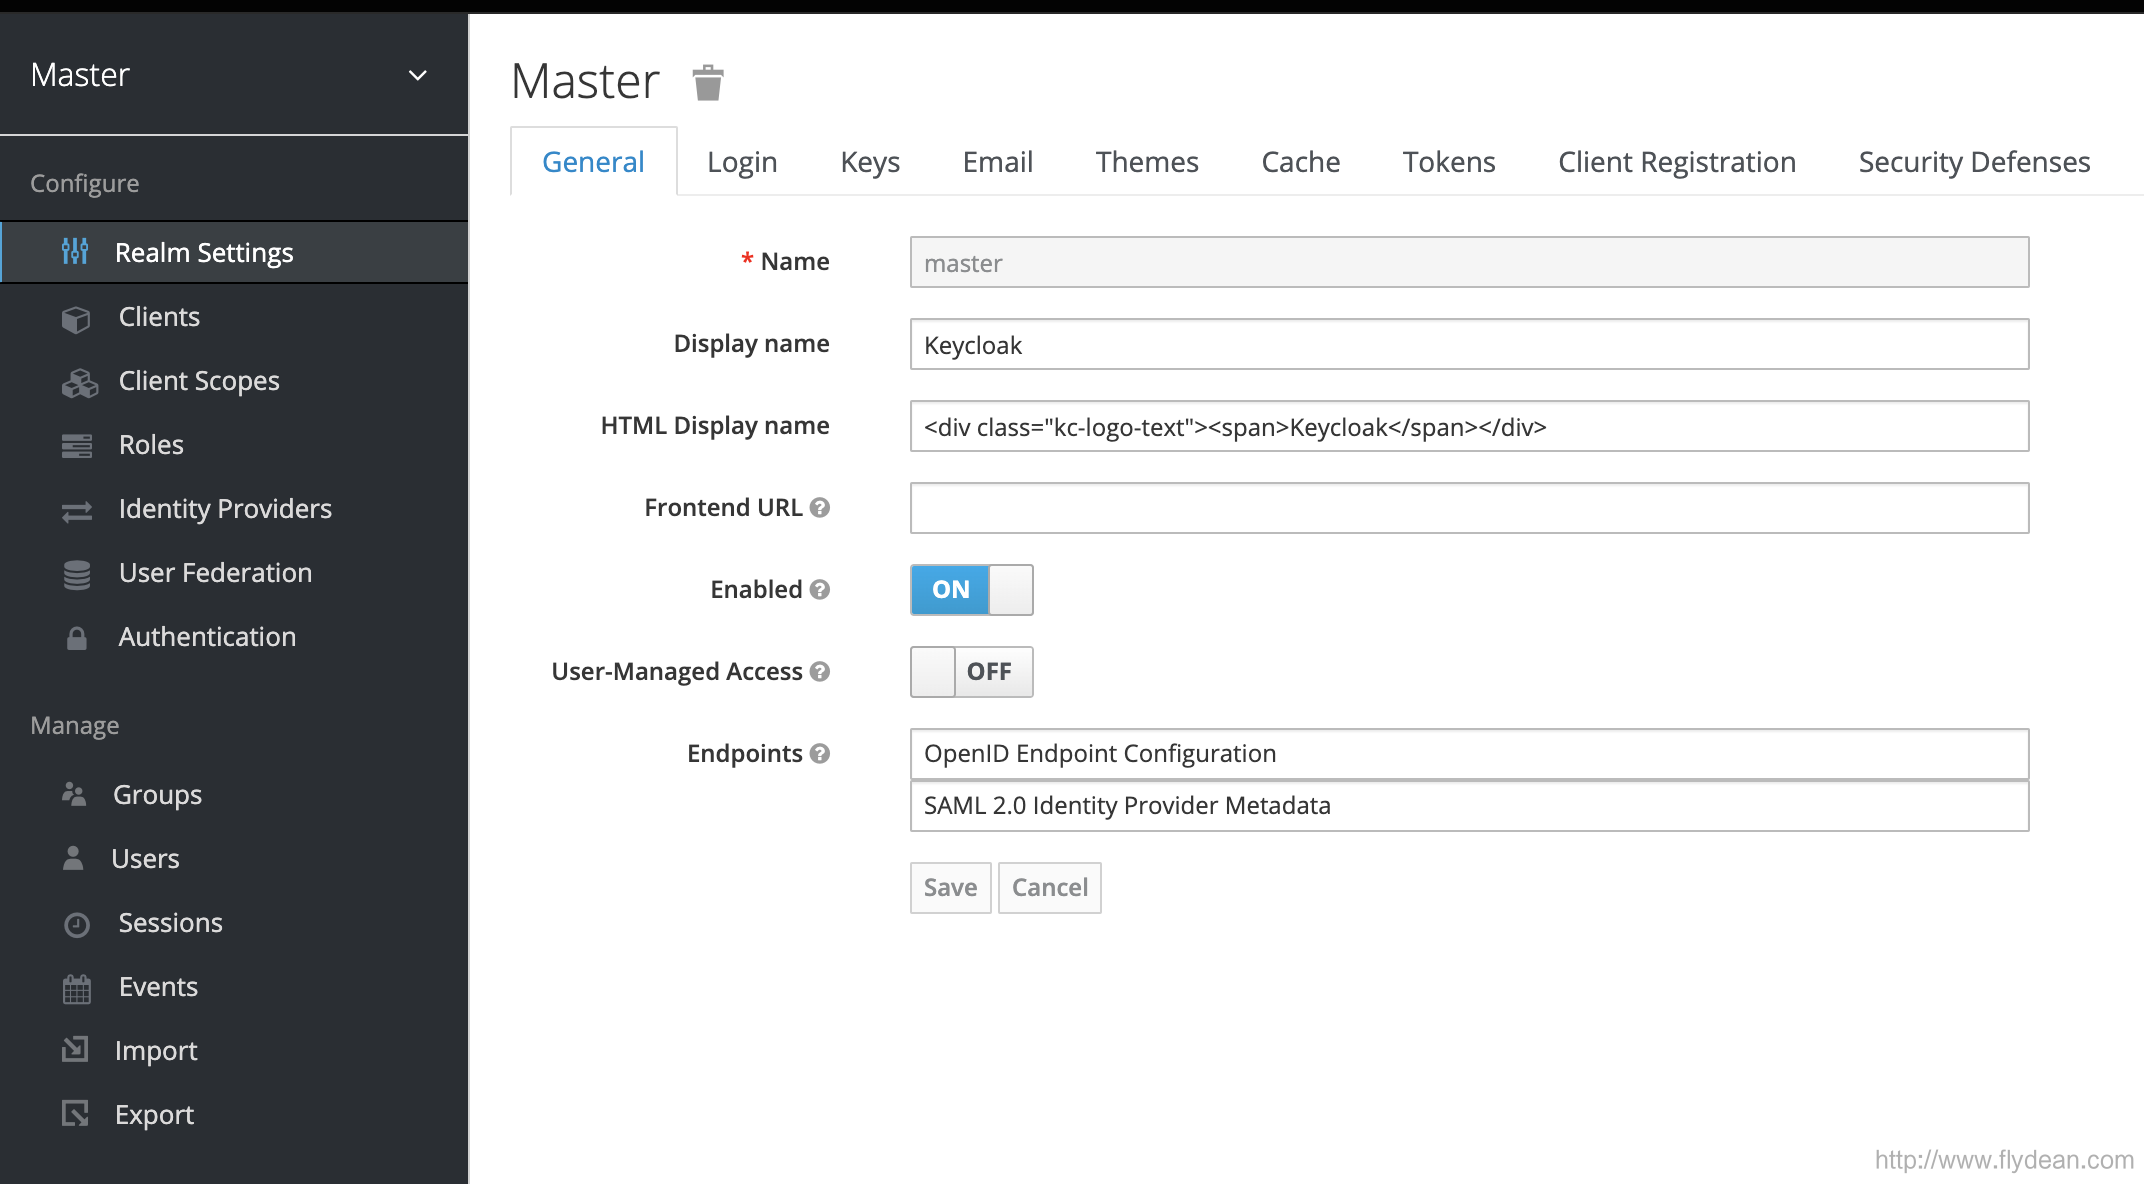2144x1184 pixels.
Task: Click the Roles list icon
Action: coord(77,446)
